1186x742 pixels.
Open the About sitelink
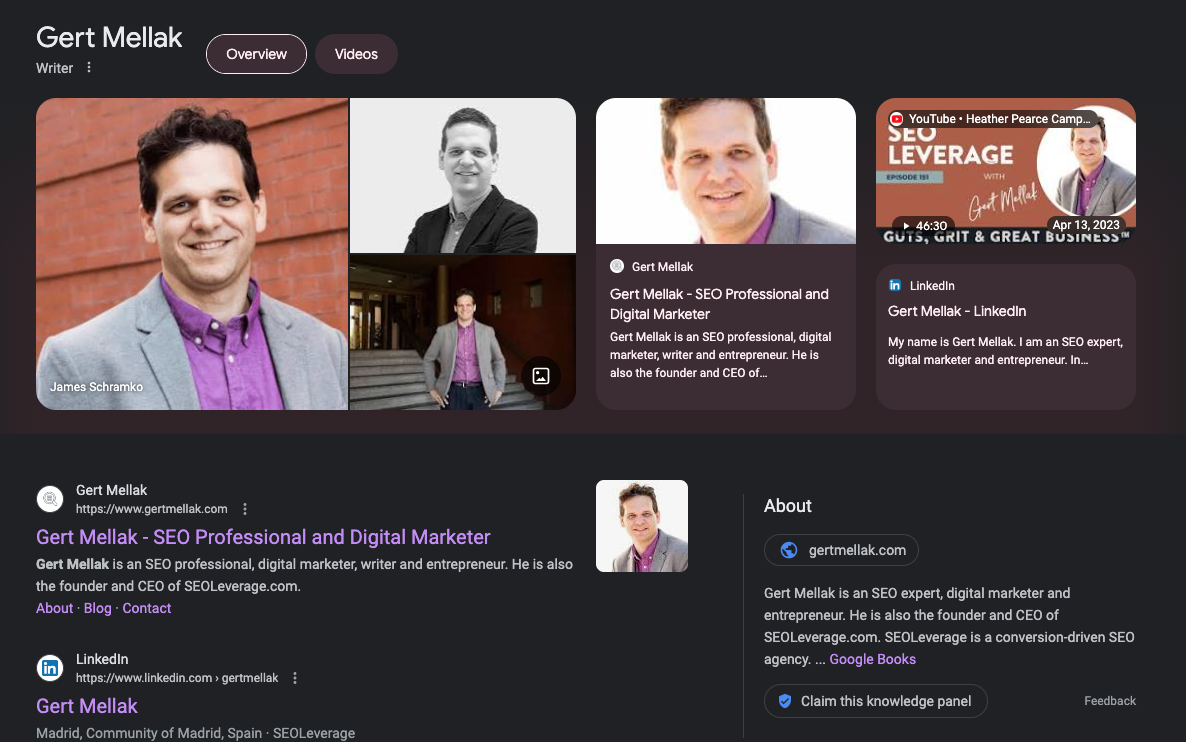click(x=54, y=608)
